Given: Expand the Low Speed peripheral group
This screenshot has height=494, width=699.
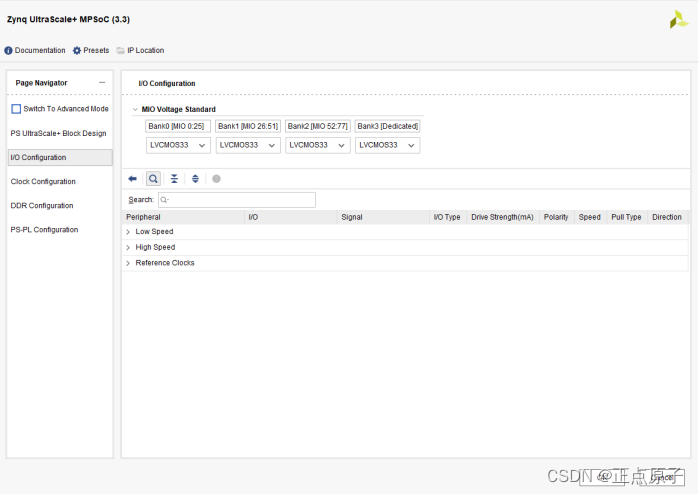Looking at the screenshot, I should point(128,232).
